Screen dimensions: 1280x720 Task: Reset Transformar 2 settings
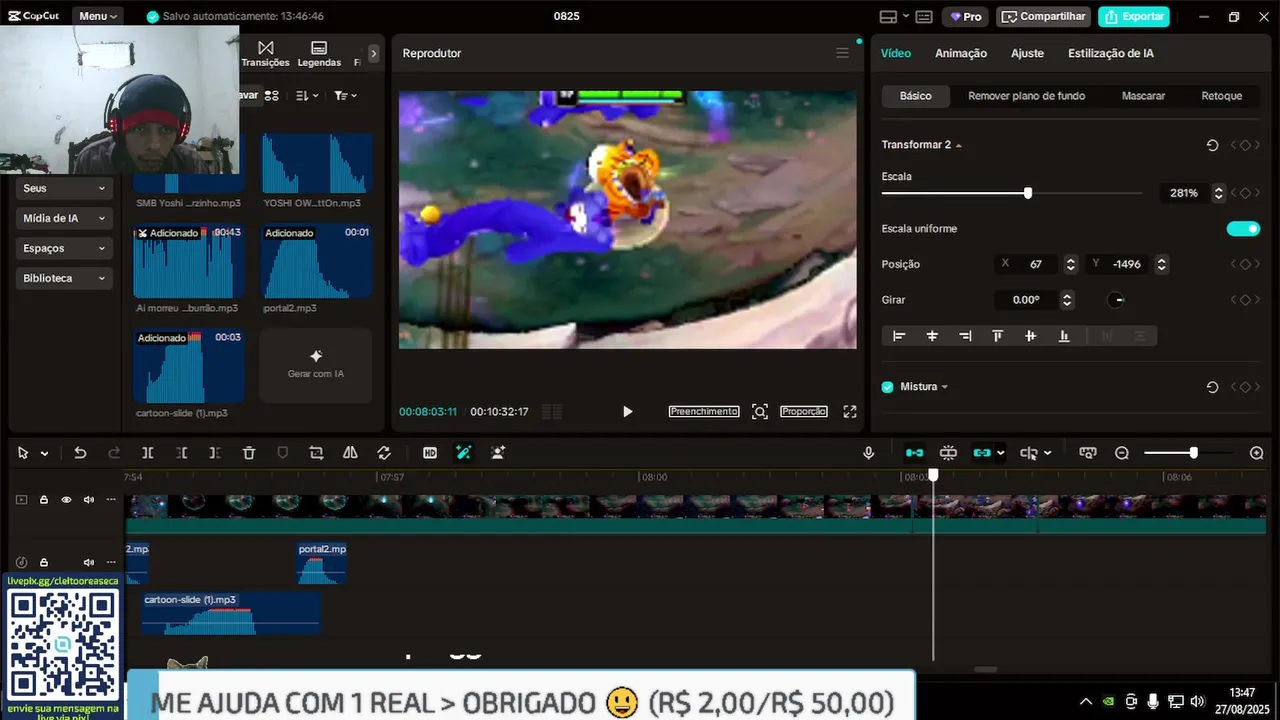(x=1212, y=145)
